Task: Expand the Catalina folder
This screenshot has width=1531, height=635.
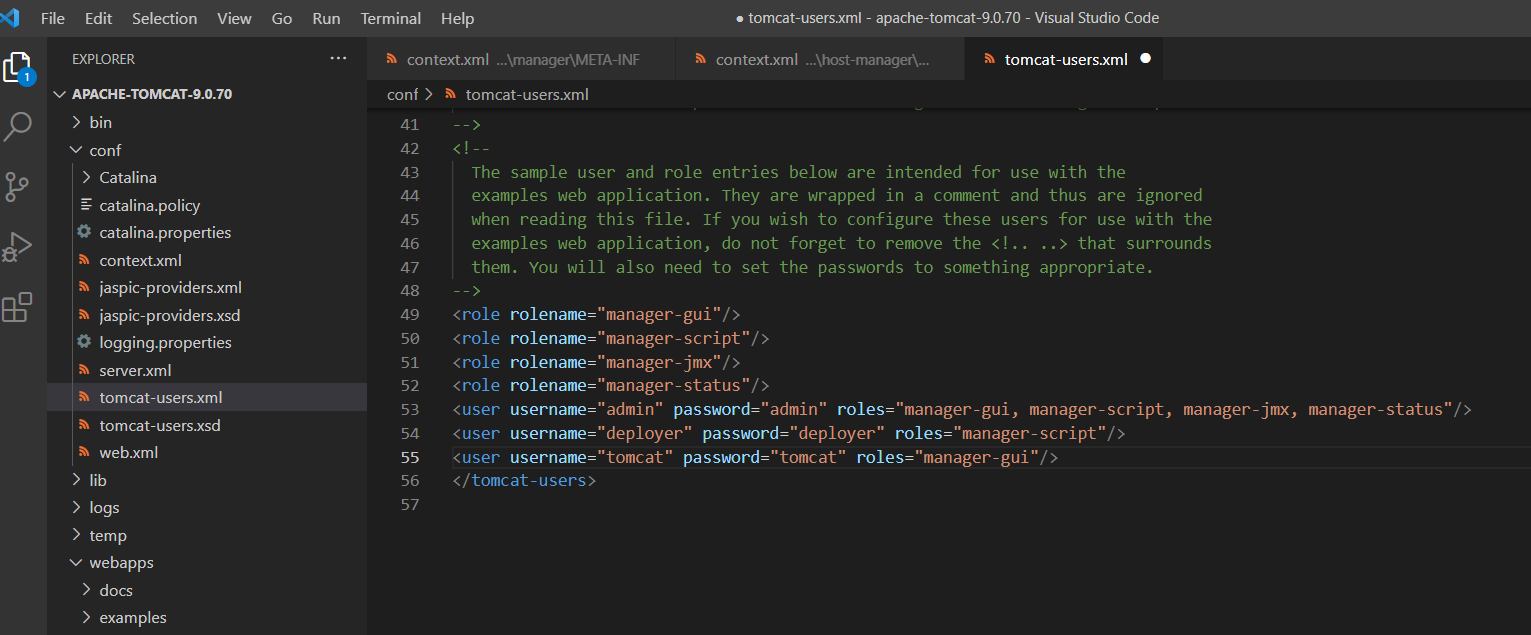Action: (x=86, y=177)
